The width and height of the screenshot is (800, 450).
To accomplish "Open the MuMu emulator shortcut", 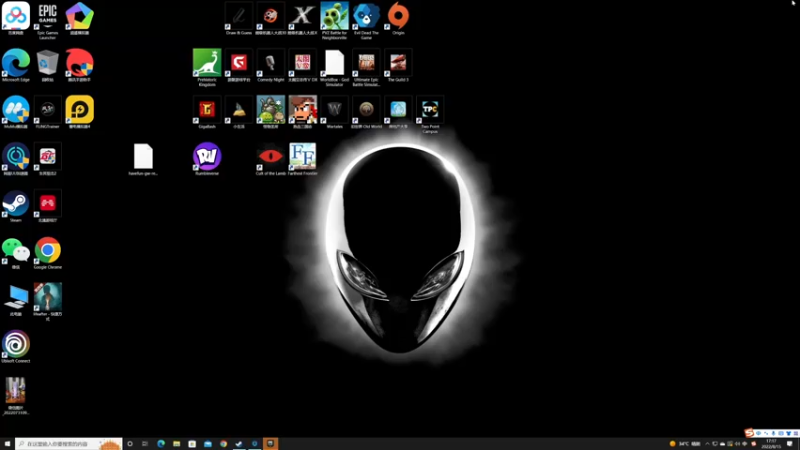I will pos(16,112).
